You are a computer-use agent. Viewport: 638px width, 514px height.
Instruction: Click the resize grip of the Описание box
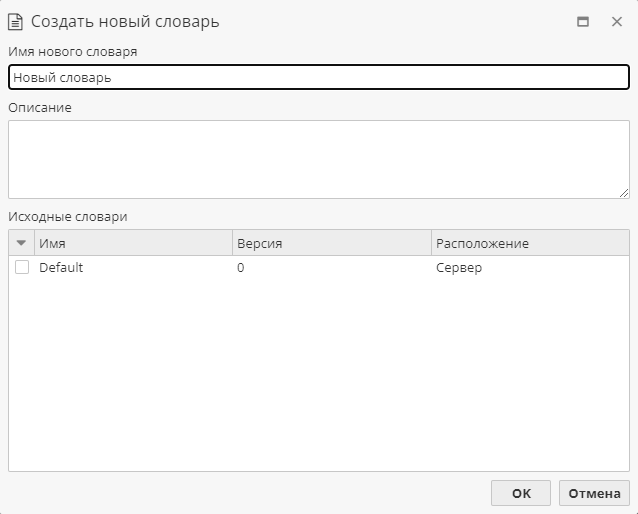(624, 193)
